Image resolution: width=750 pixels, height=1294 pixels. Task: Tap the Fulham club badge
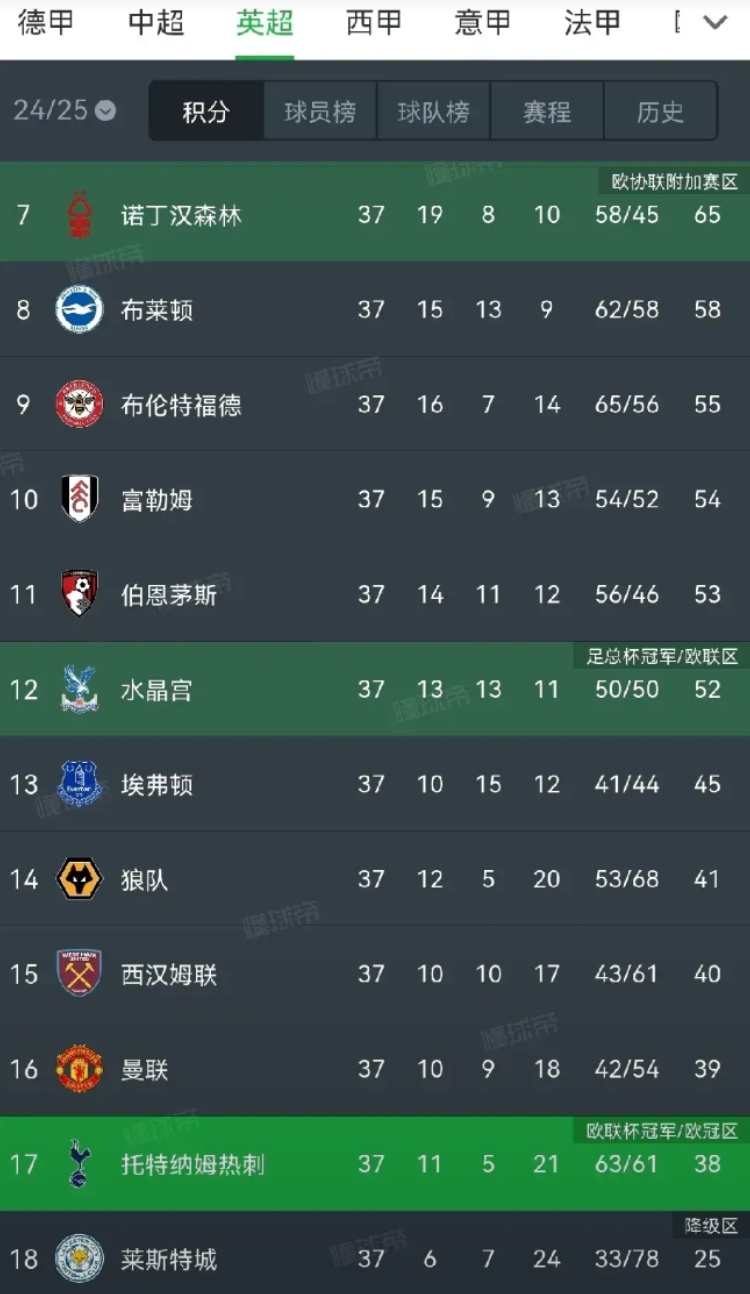79,499
